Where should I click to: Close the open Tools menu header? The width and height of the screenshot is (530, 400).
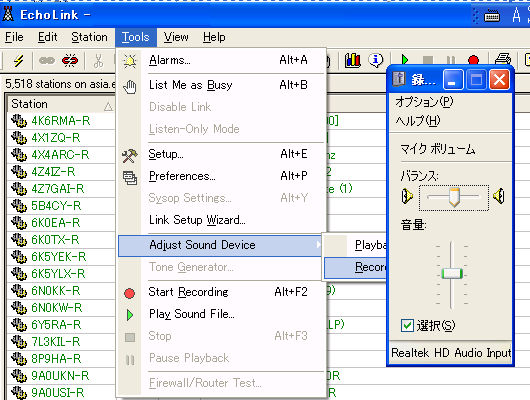tap(136, 37)
